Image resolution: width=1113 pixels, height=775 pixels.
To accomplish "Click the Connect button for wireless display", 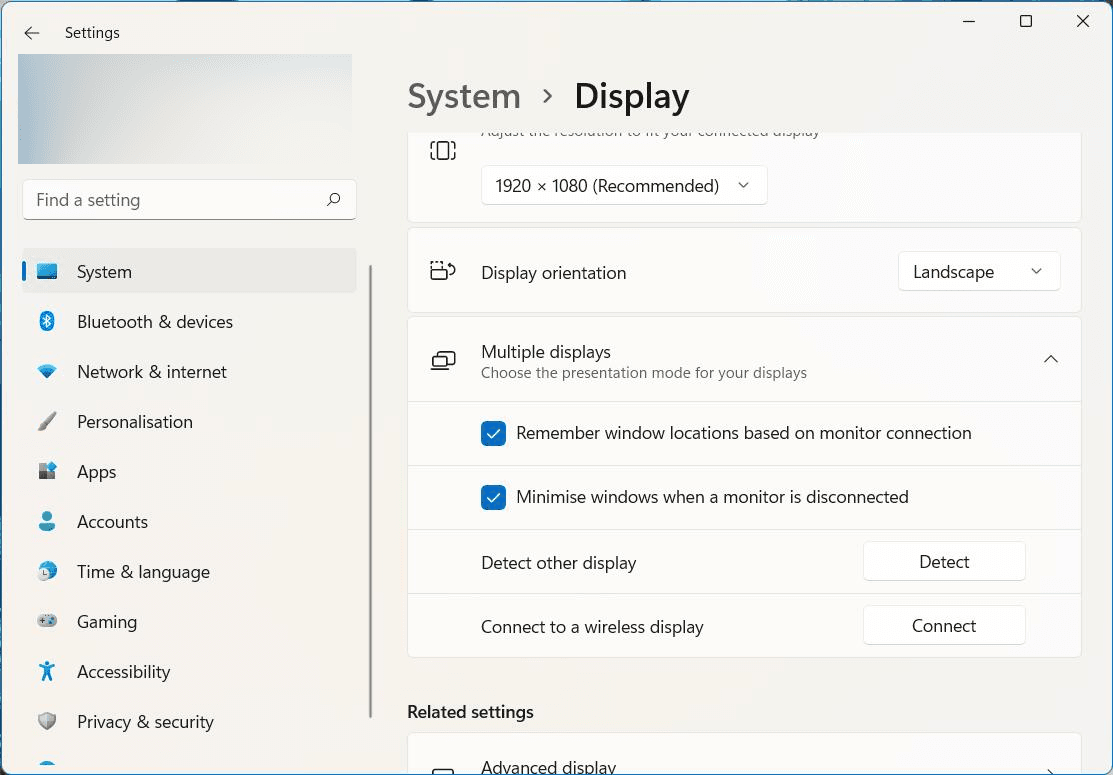I will coord(944,625).
